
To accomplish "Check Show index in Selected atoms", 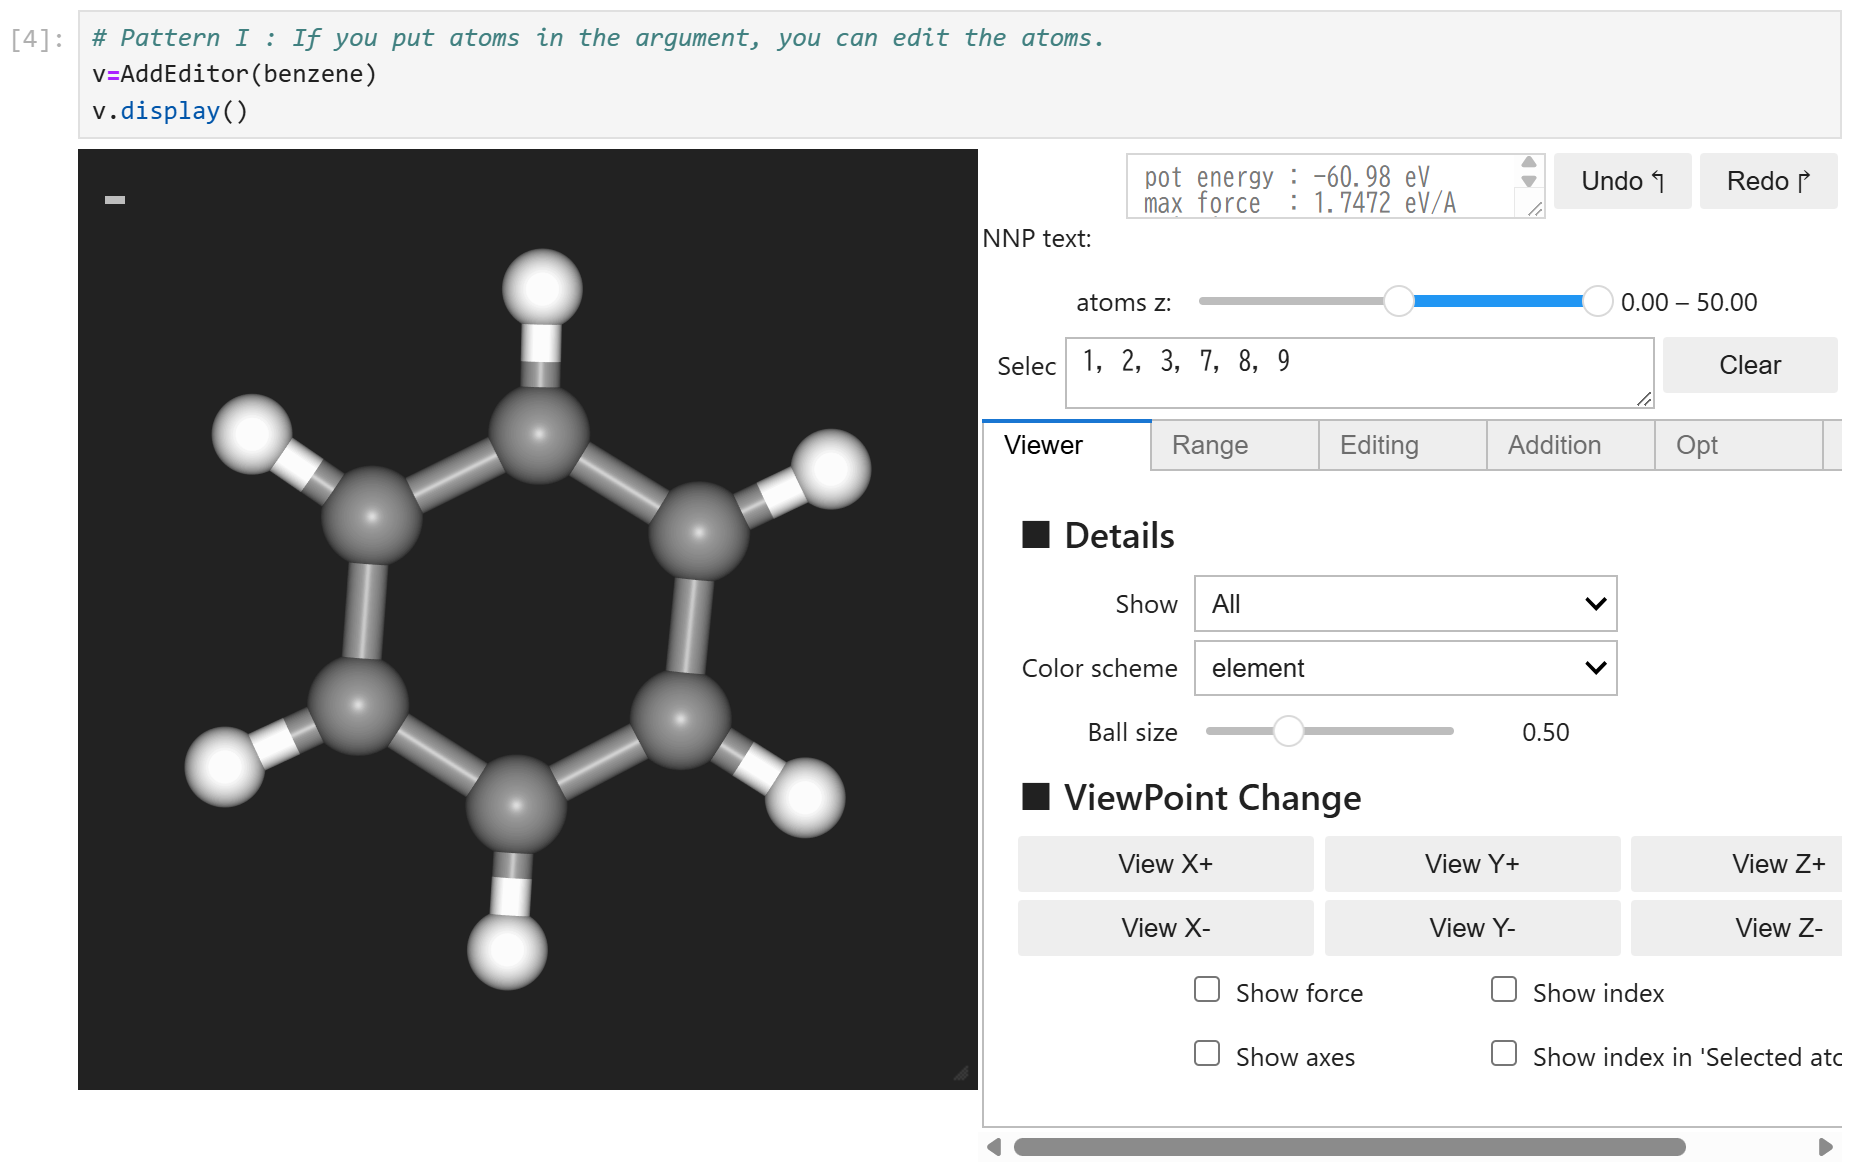I will [1504, 1054].
